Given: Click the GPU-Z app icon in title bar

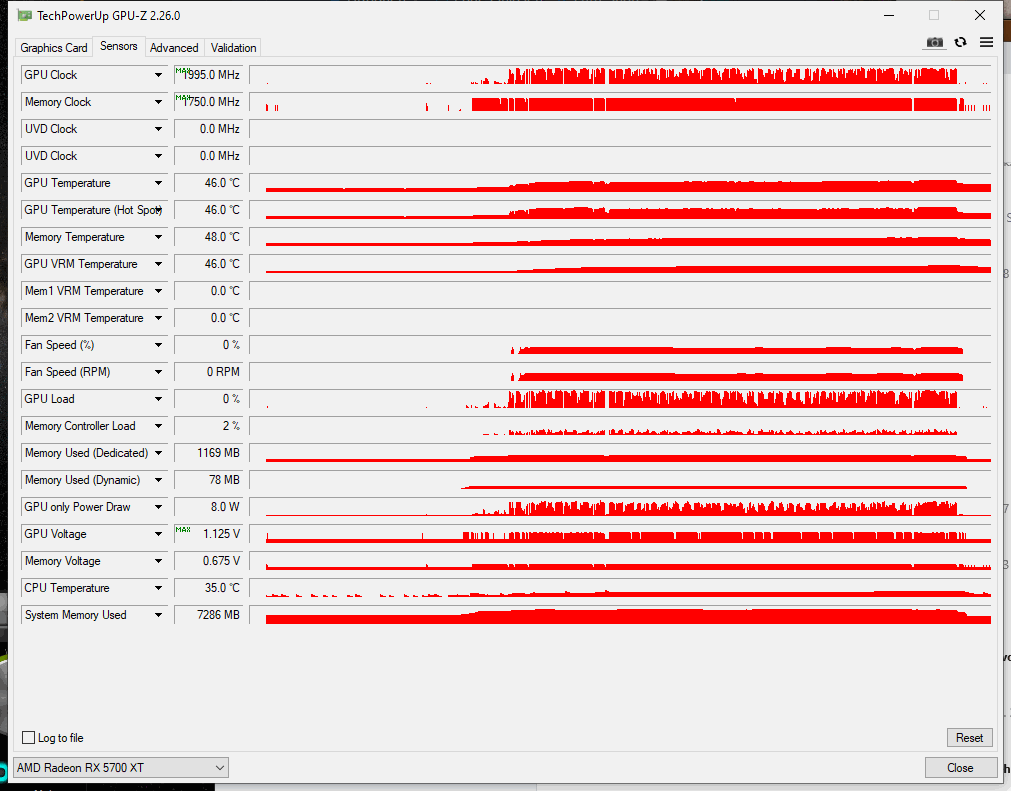Looking at the screenshot, I should (x=25, y=15).
